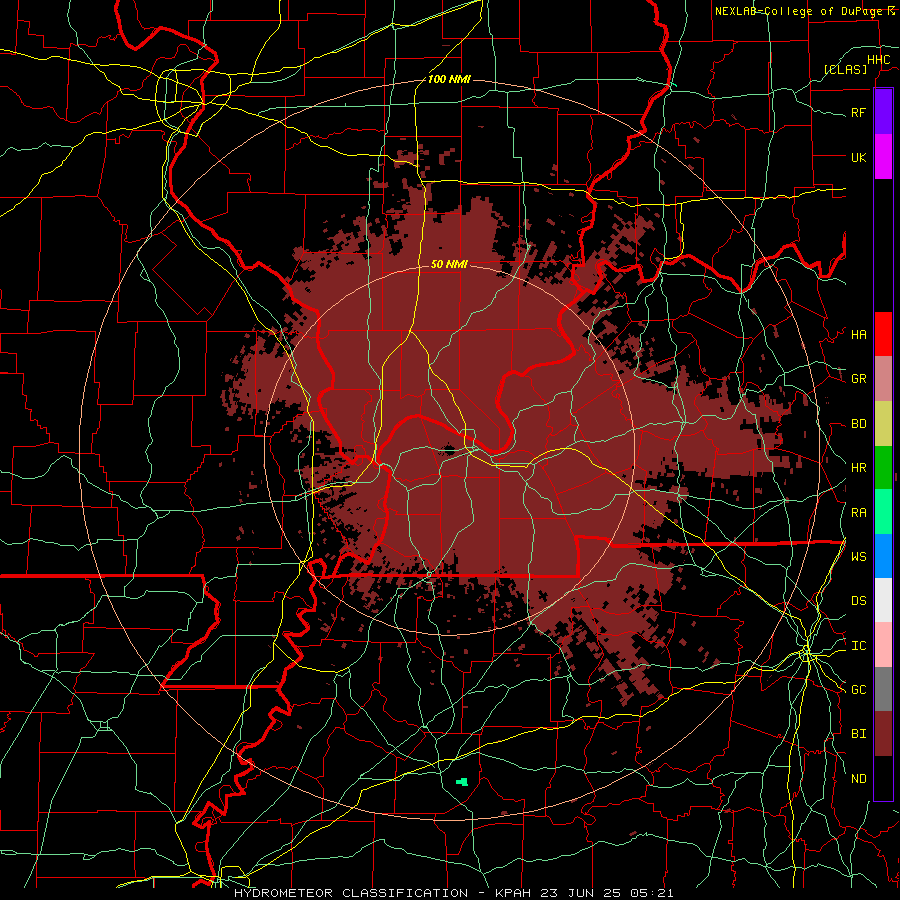Click the UK legend label
Viewport: 900px width, 900px height.
pyautogui.click(x=859, y=157)
